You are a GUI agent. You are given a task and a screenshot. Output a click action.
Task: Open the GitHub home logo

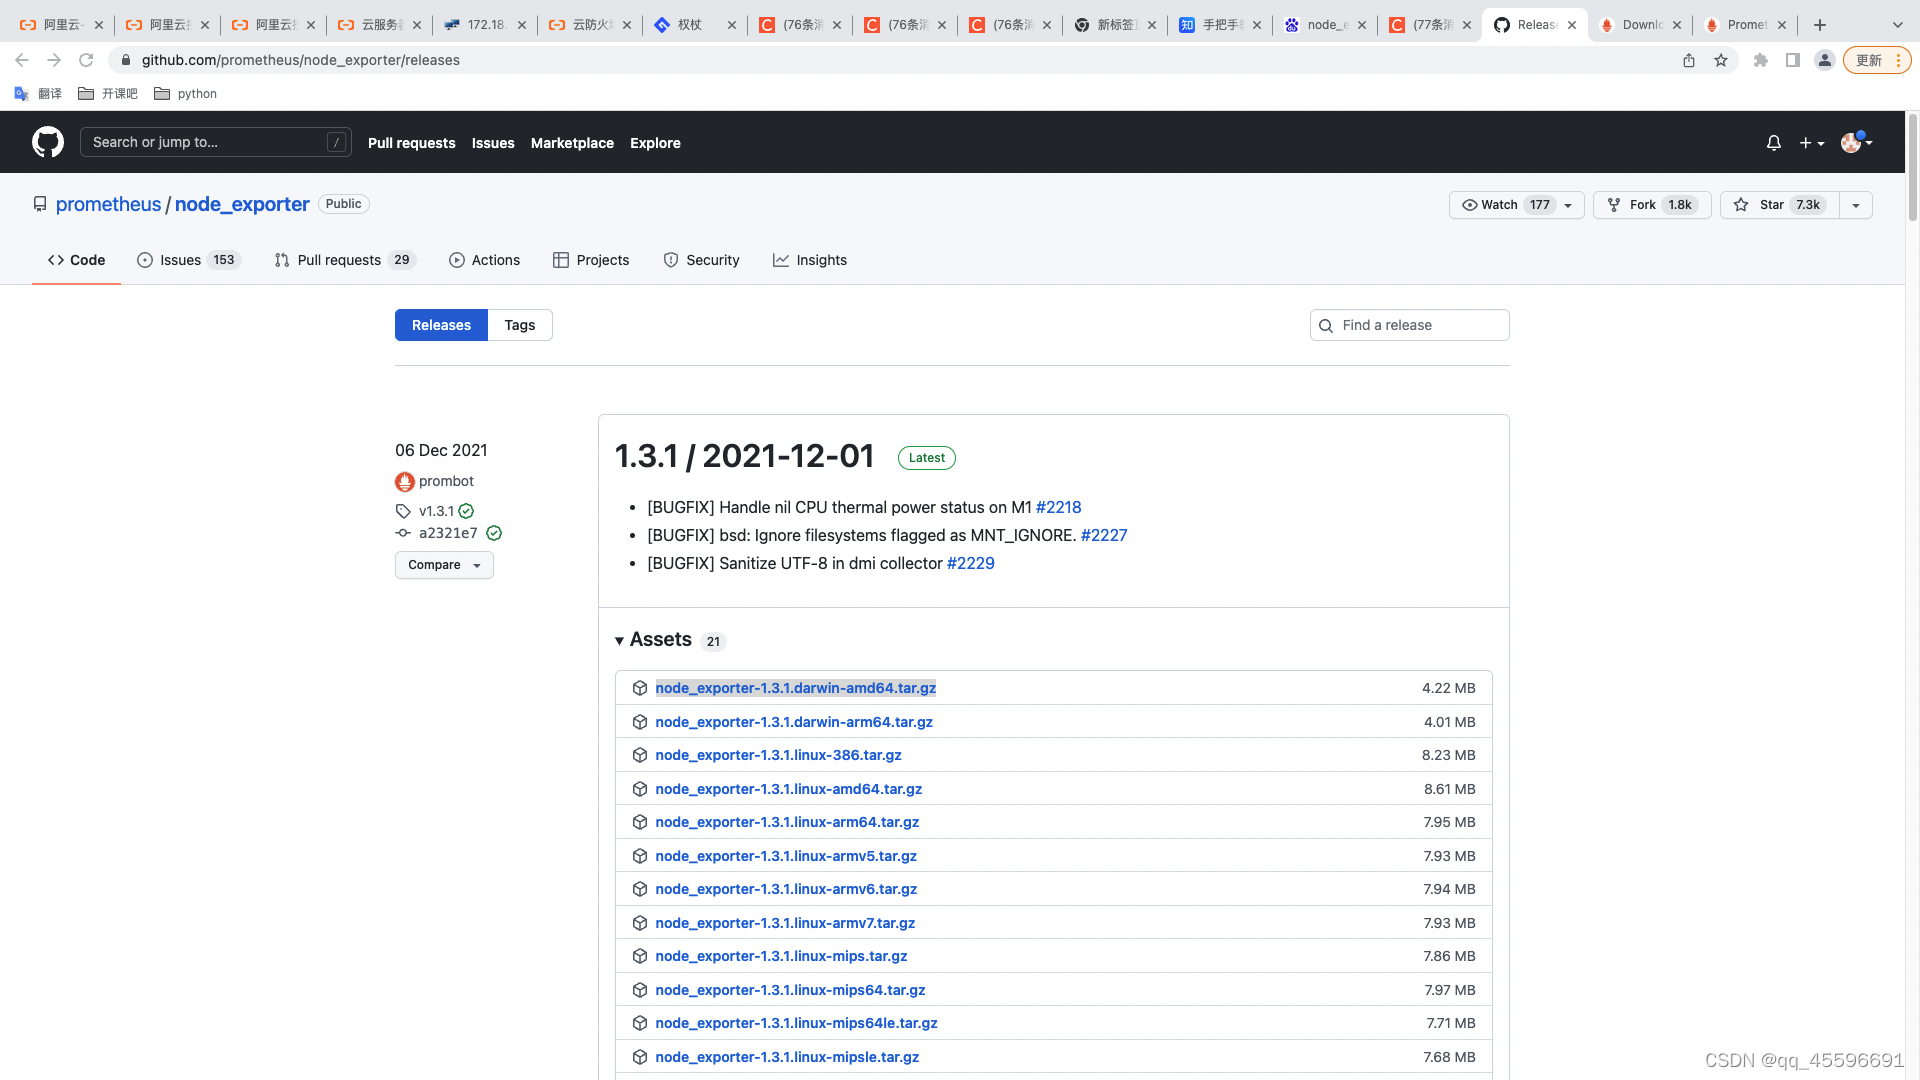[x=48, y=142]
